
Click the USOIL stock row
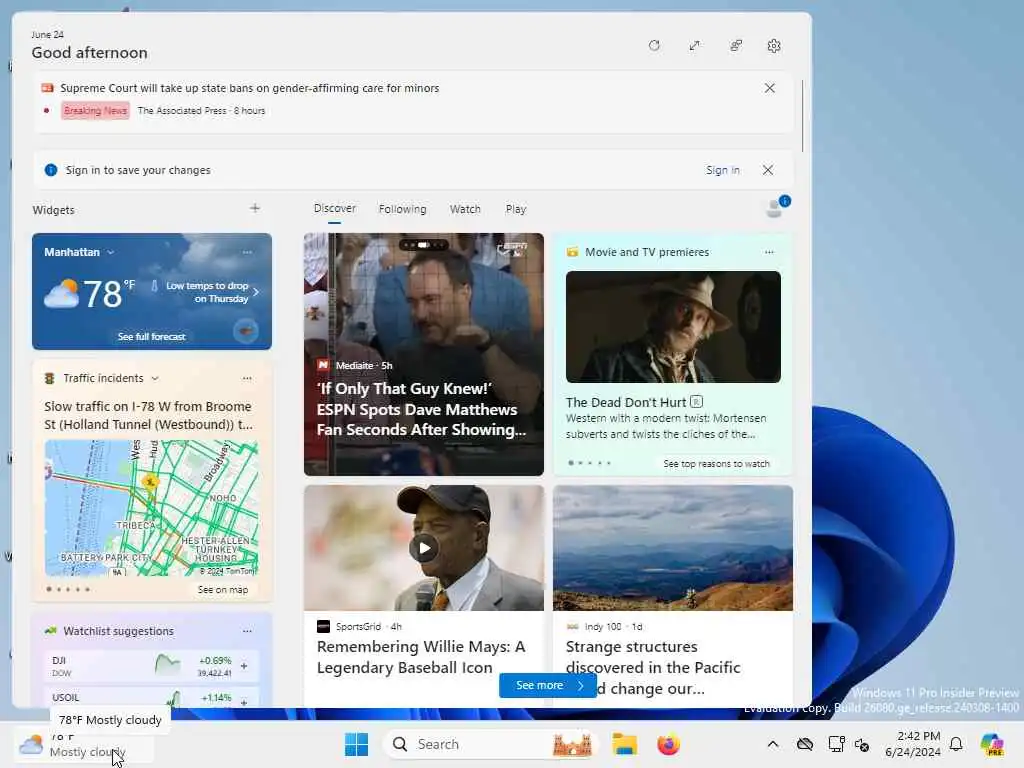(x=150, y=699)
